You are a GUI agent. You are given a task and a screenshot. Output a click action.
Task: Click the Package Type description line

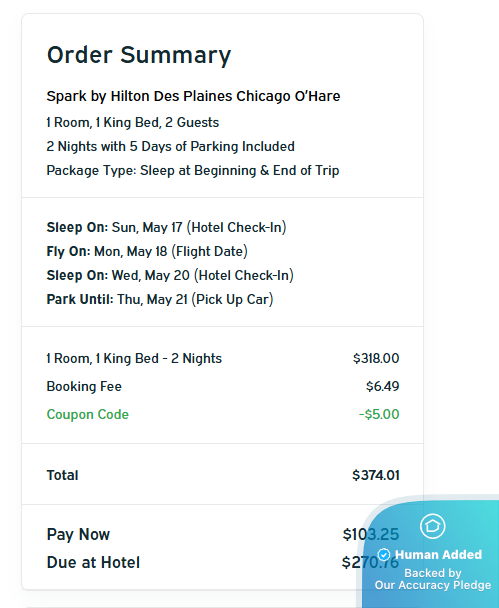pyautogui.click(x=193, y=171)
